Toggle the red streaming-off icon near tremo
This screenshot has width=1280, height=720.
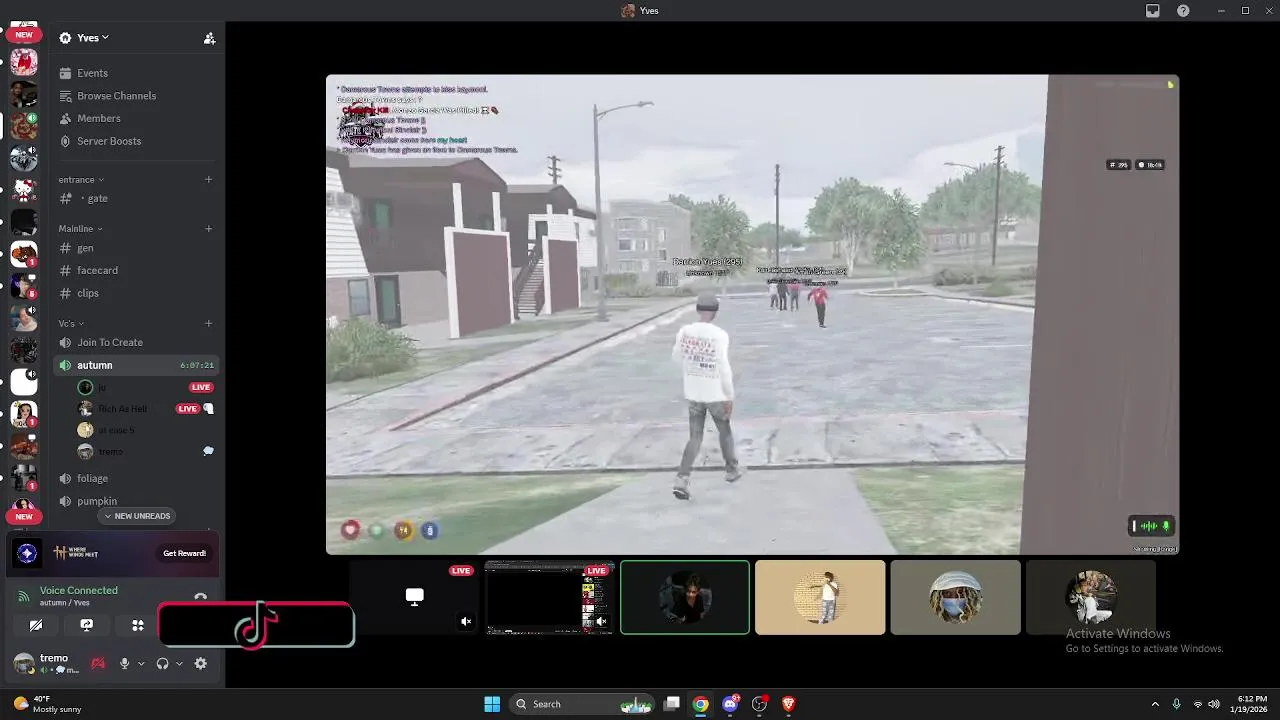pos(98,663)
